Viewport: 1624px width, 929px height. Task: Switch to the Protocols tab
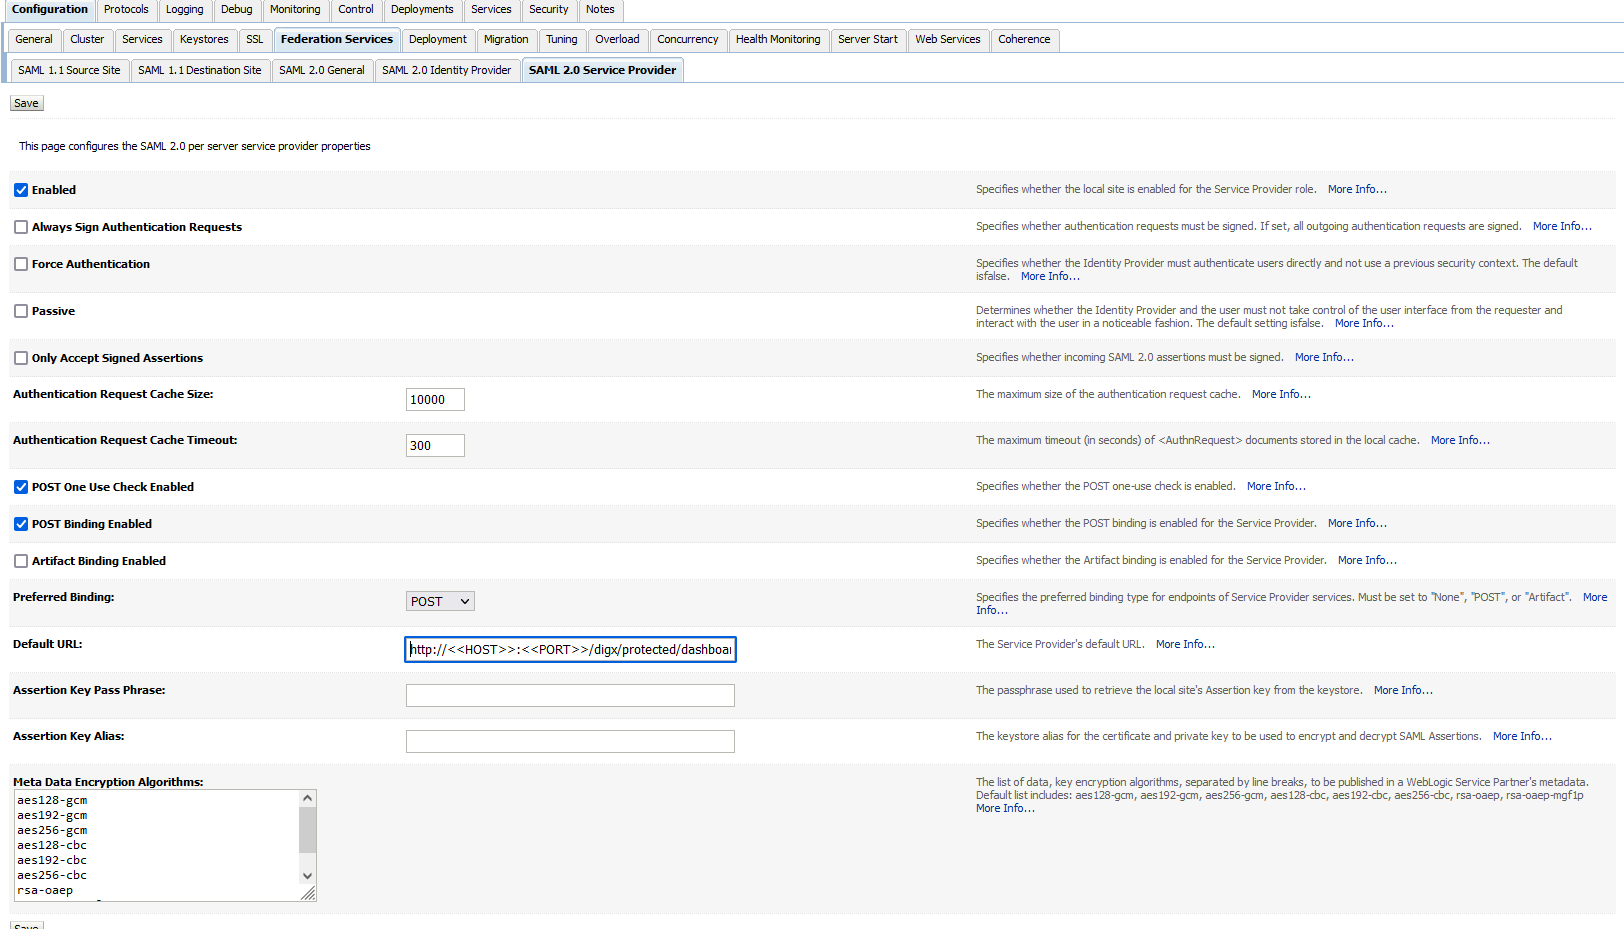point(126,10)
